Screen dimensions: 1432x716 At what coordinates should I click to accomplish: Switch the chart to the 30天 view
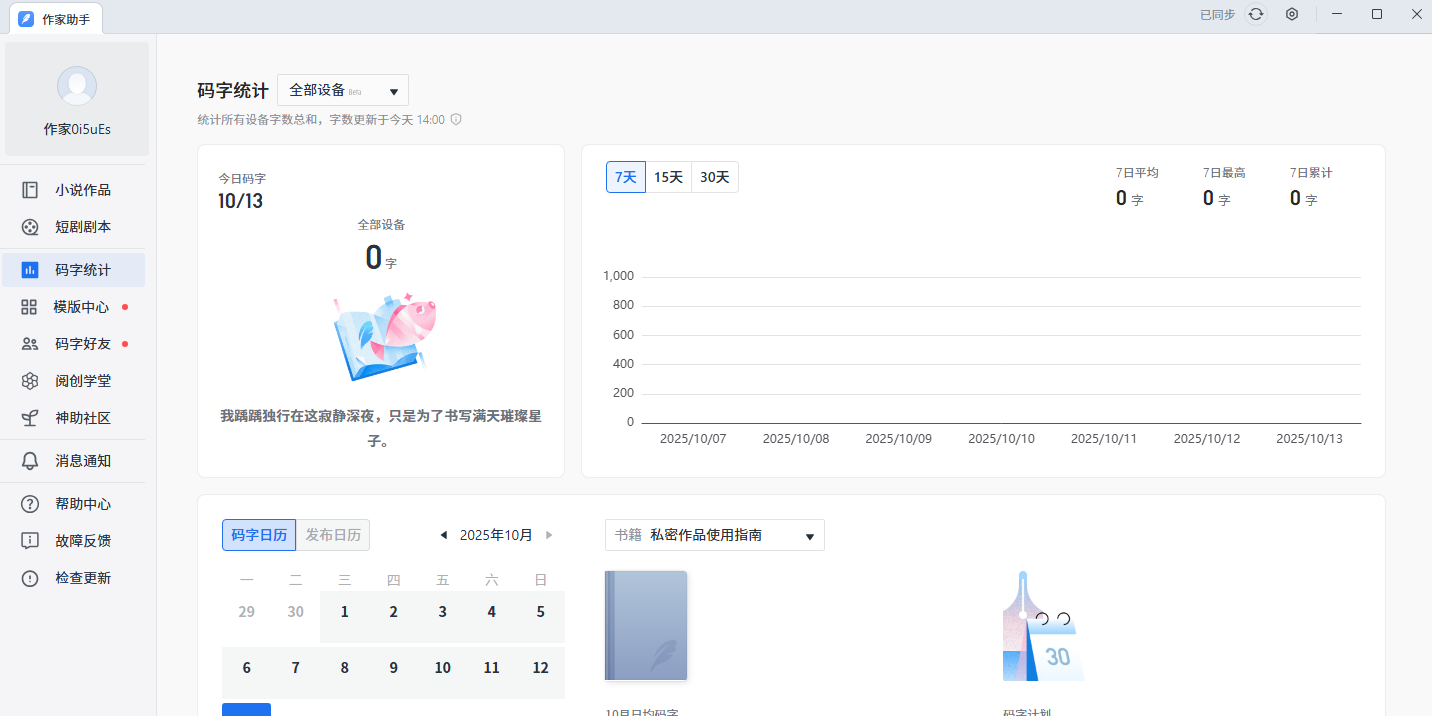click(x=713, y=176)
